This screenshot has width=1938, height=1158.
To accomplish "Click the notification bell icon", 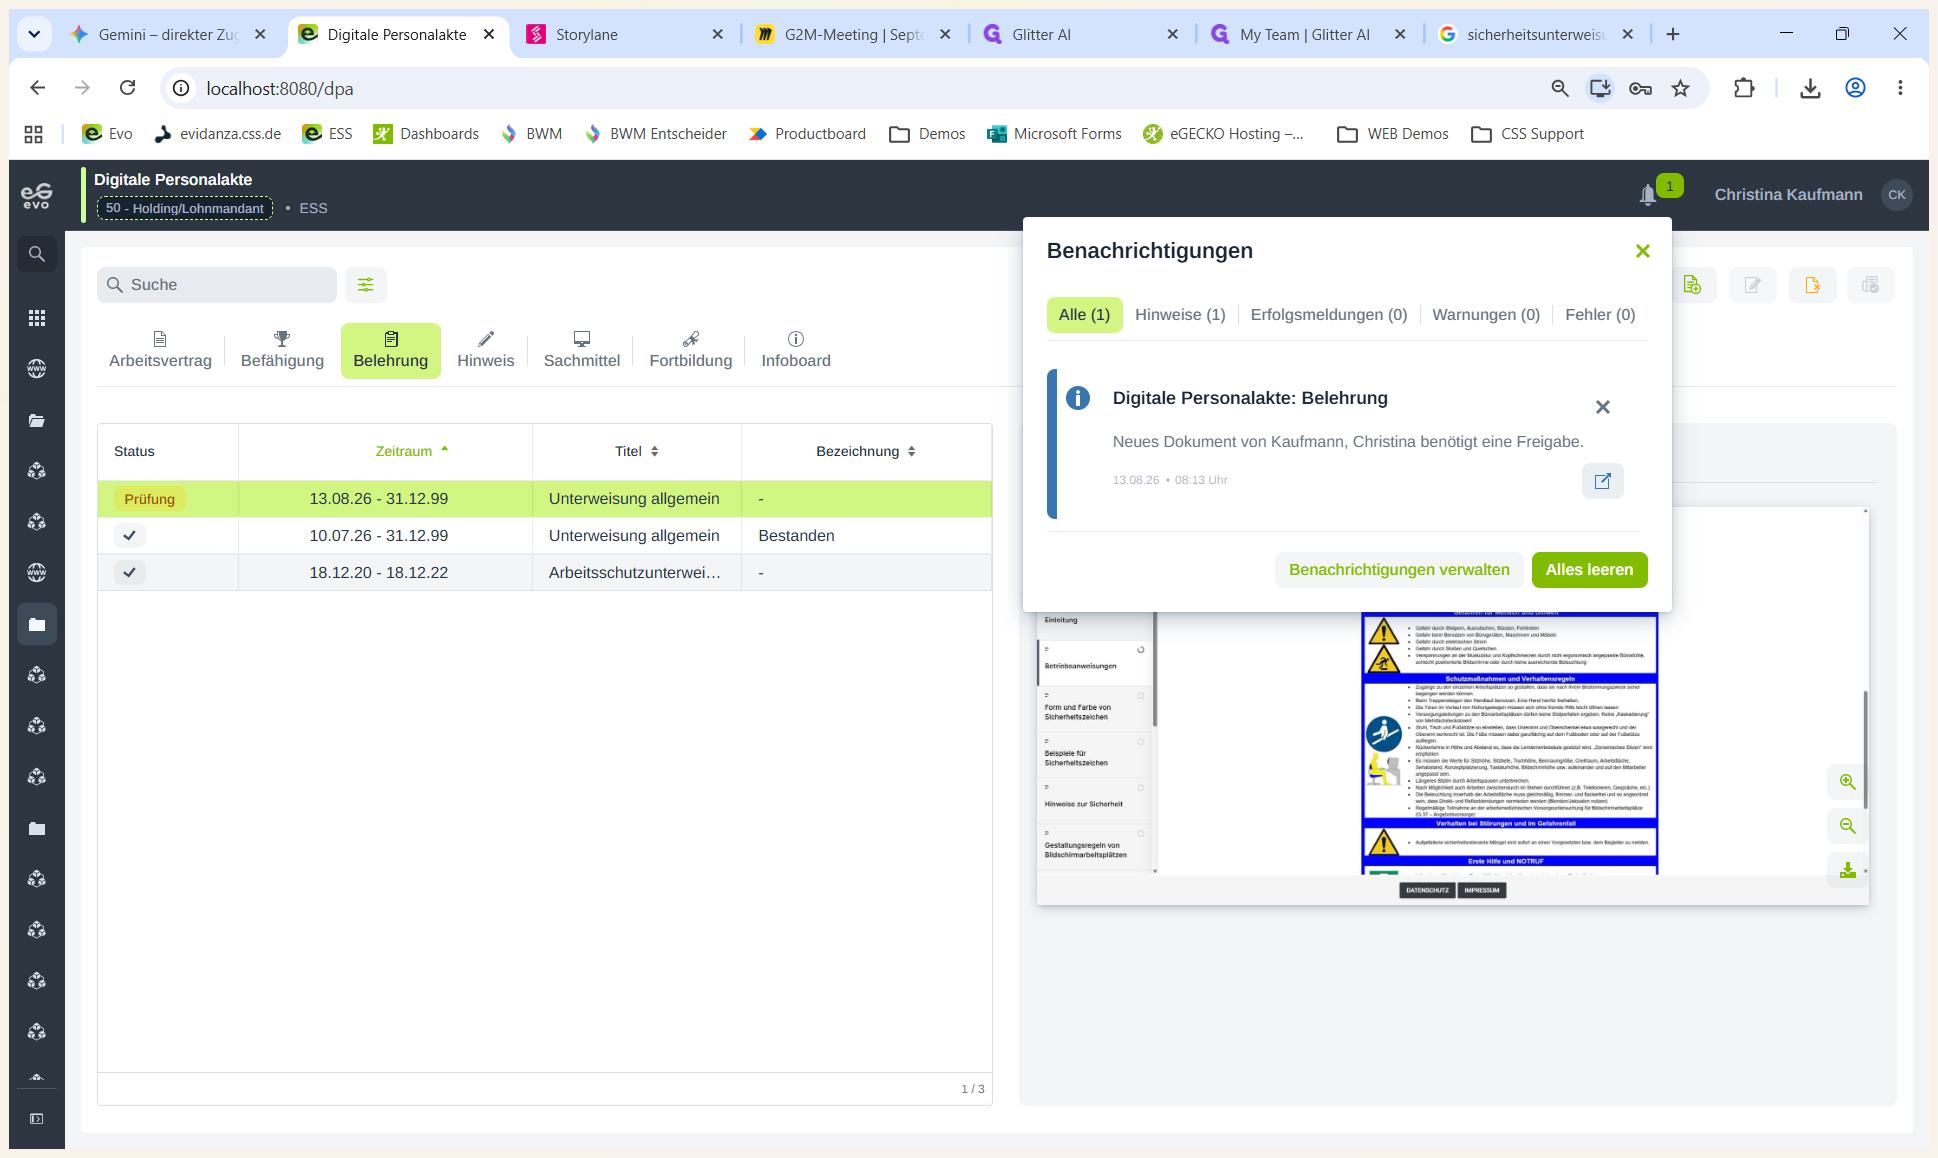I will click(x=1648, y=195).
